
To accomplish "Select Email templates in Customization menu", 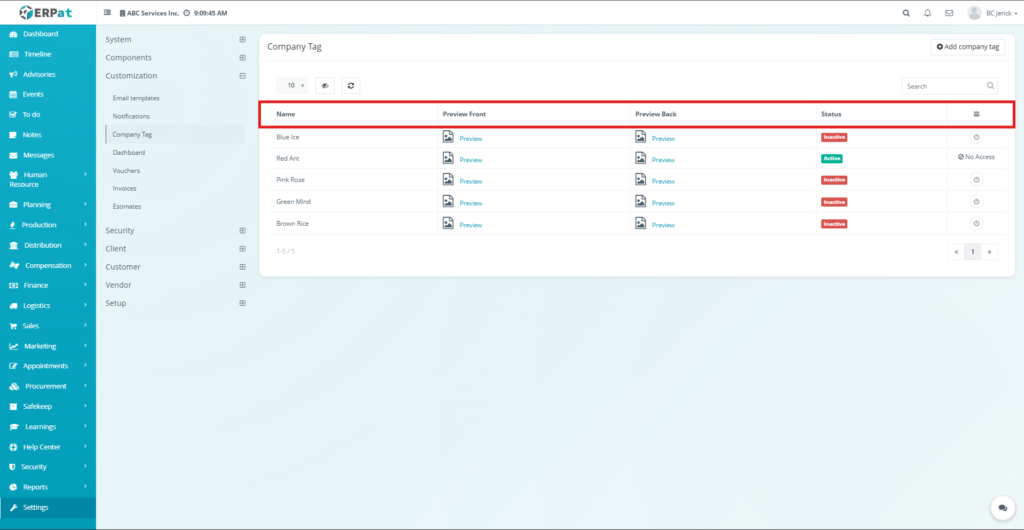I will coord(136,98).
